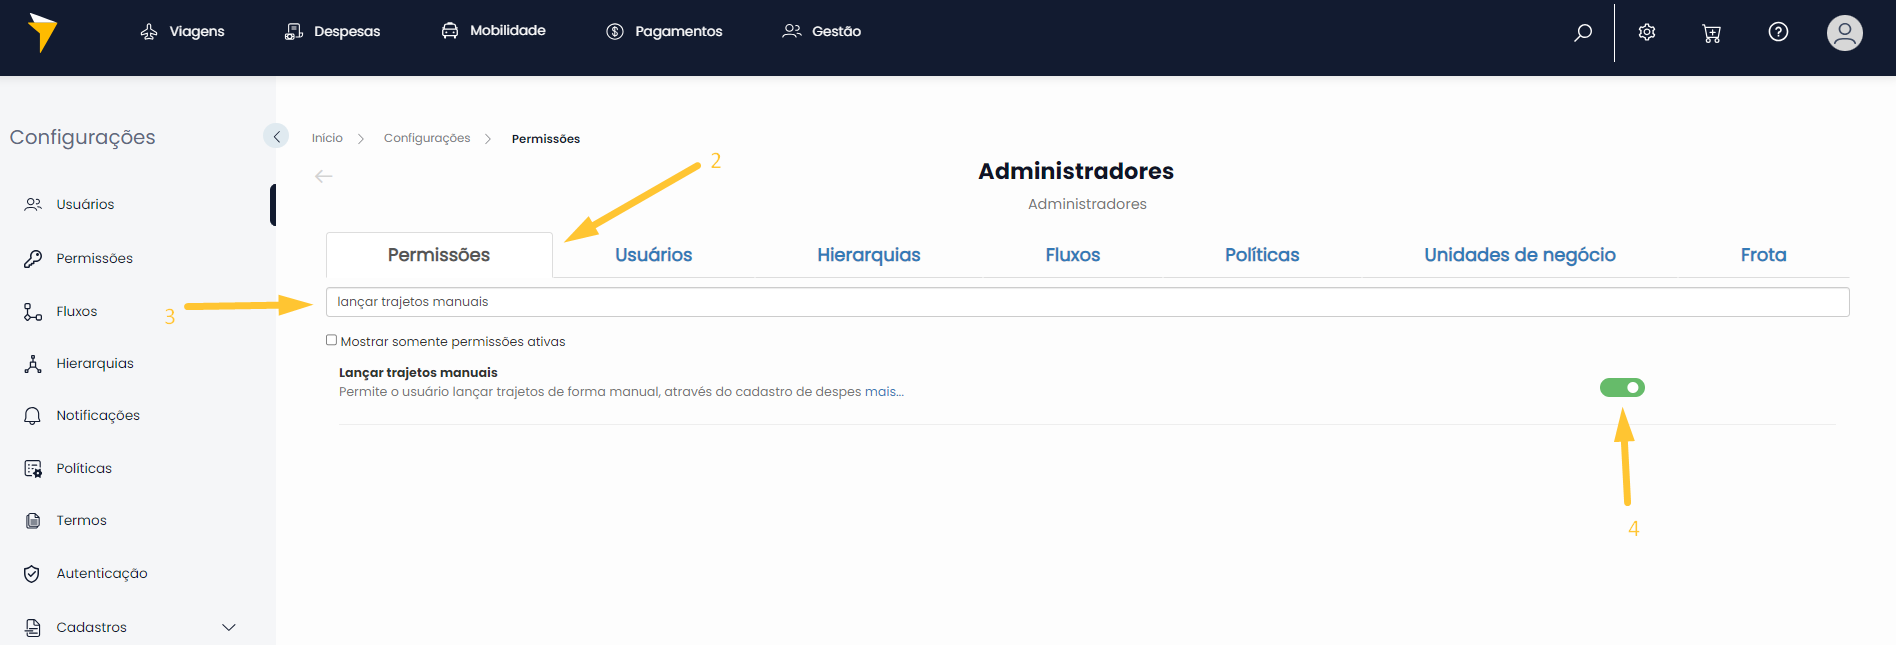Open Notificações in the sidebar
This screenshot has height=645, width=1896.
pos(97,416)
